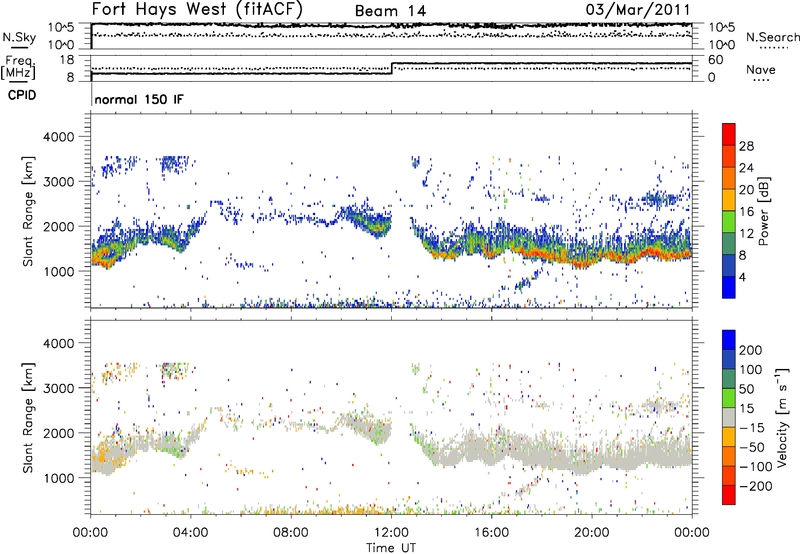Click the '60' Nave axis tick
This screenshot has width=800, height=554.
(x=715, y=60)
